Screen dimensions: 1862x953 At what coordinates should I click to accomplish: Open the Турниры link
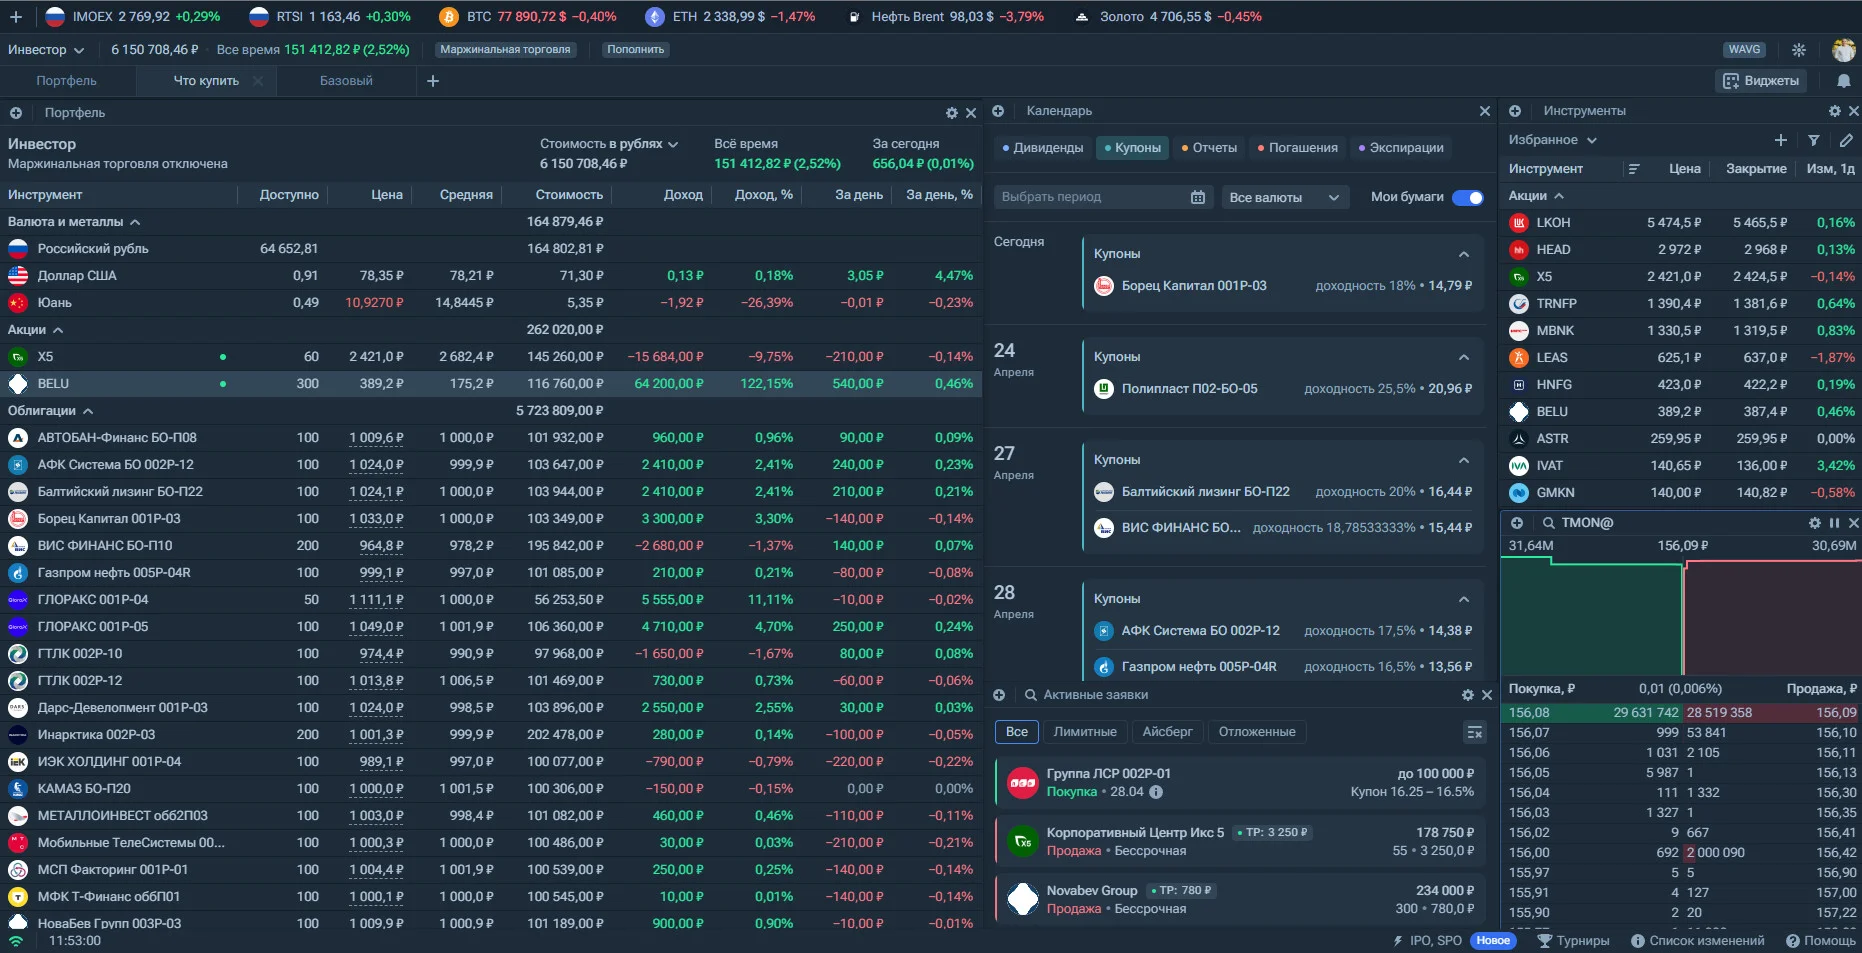click(1573, 941)
